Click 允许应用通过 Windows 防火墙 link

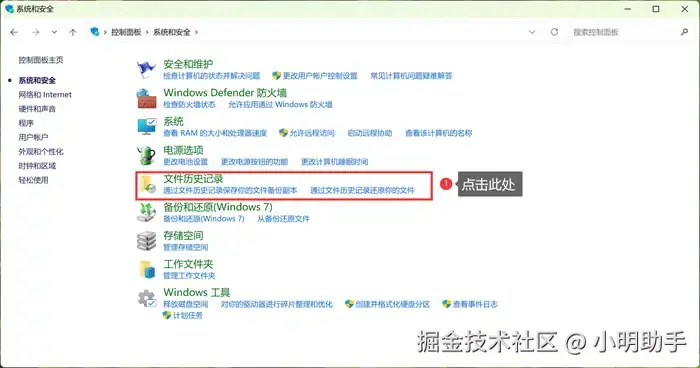point(280,105)
